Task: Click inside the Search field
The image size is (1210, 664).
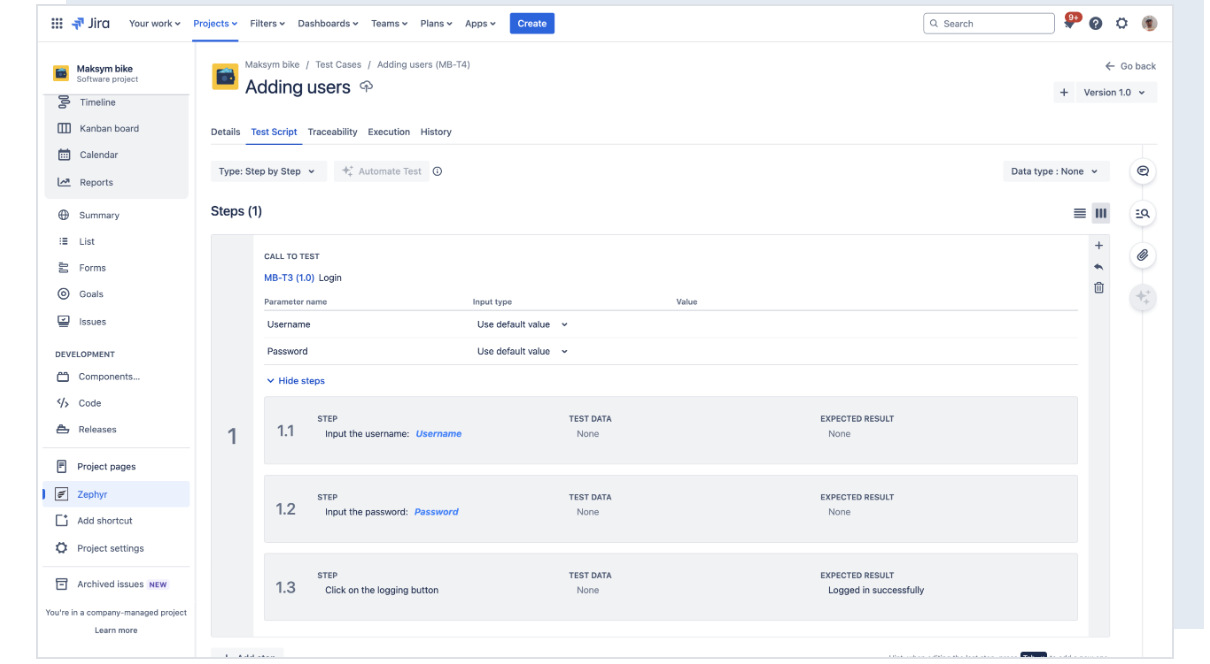Action: coord(988,22)
